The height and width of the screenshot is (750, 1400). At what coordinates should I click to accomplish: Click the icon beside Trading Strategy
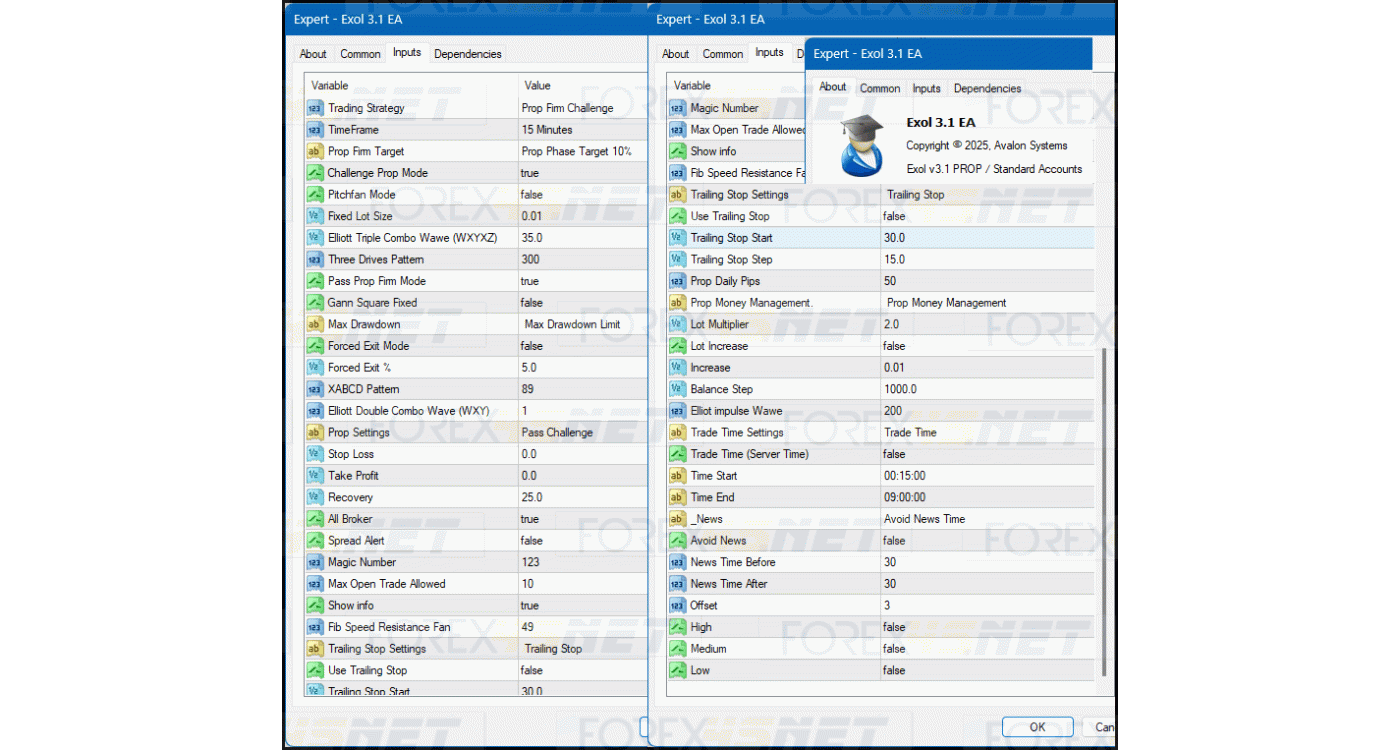coord(315,108)
